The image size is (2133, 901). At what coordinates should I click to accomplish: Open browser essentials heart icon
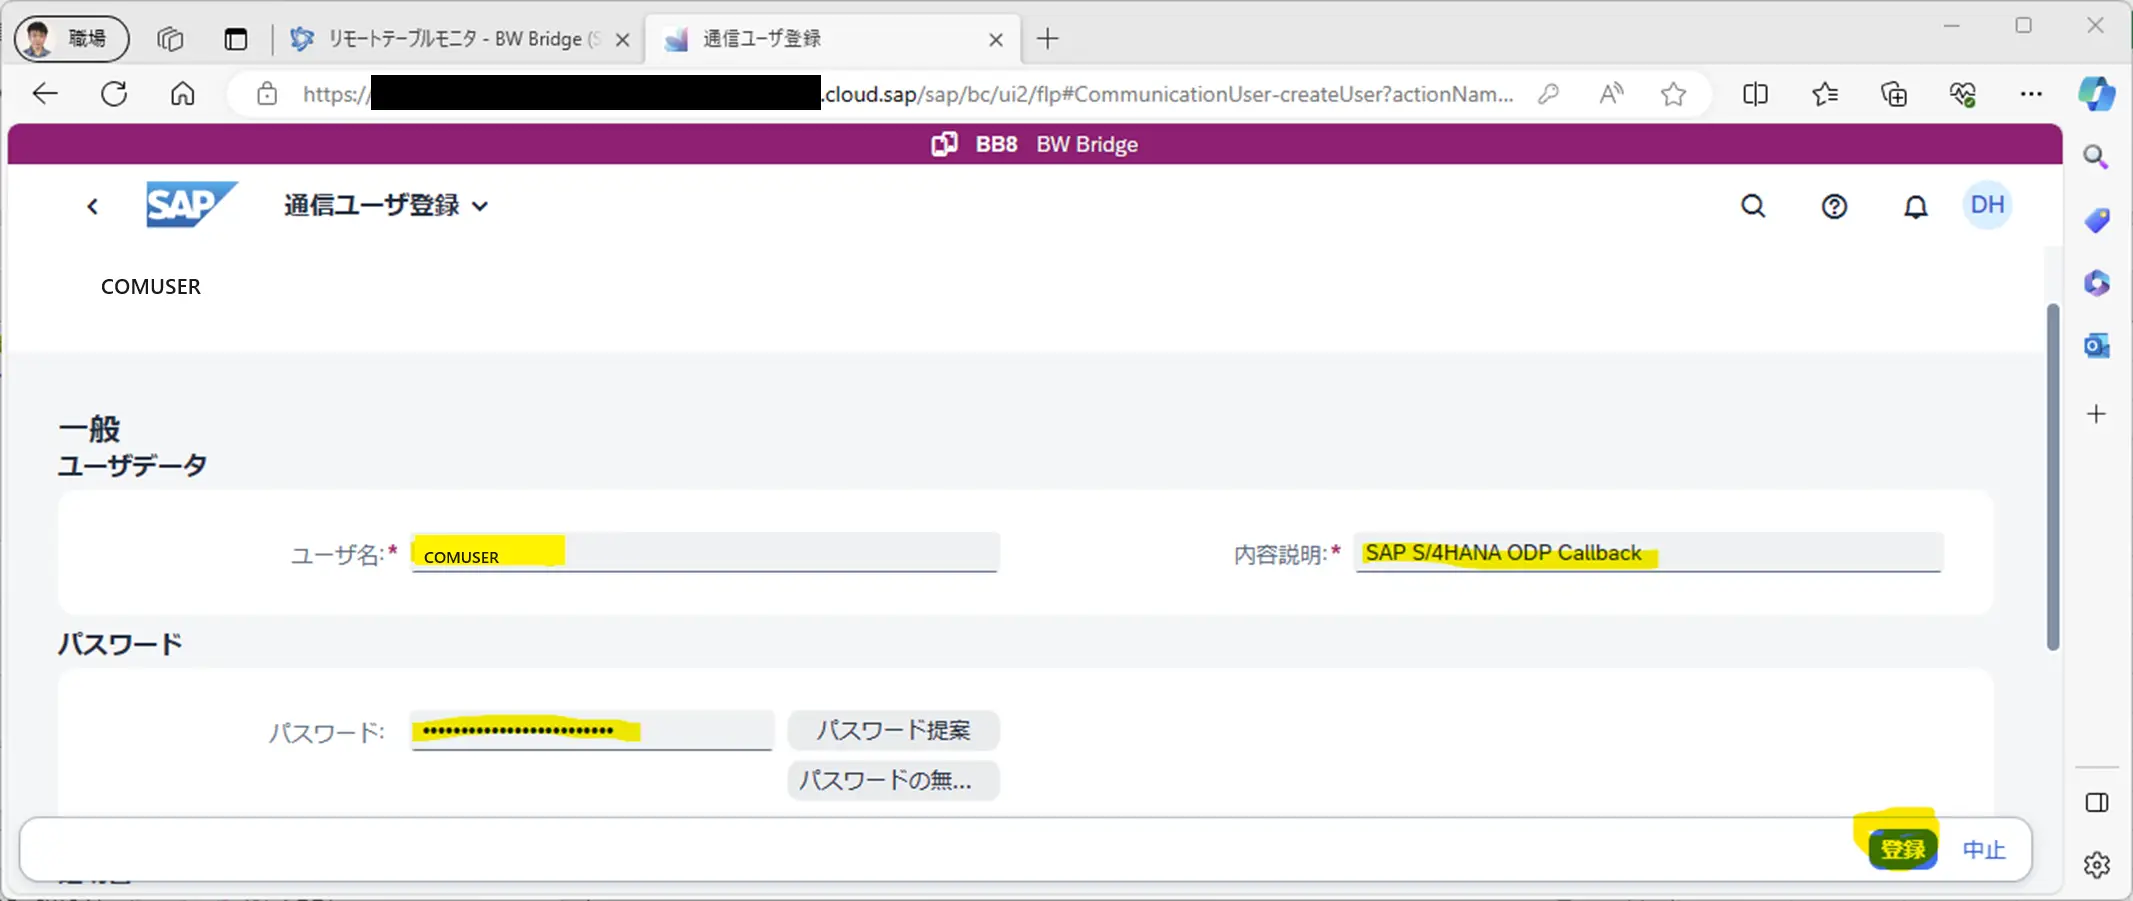coord(1962,94)
